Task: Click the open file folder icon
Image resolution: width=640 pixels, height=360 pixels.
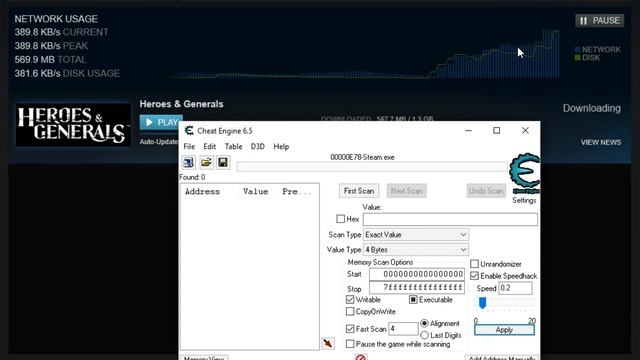Action: pos(206,162)
